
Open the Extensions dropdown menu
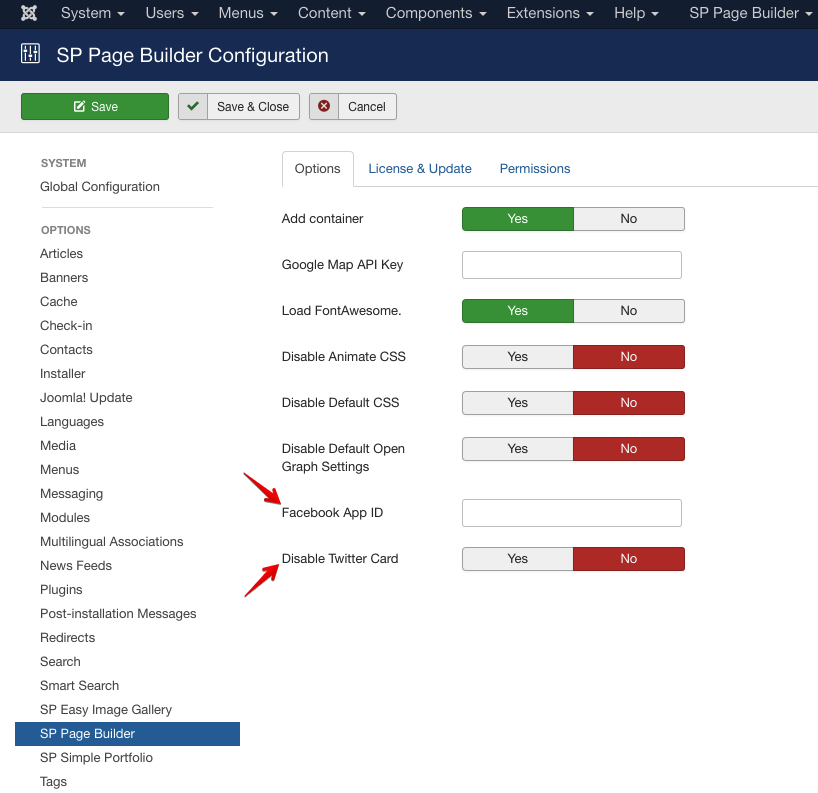point(550,13)
